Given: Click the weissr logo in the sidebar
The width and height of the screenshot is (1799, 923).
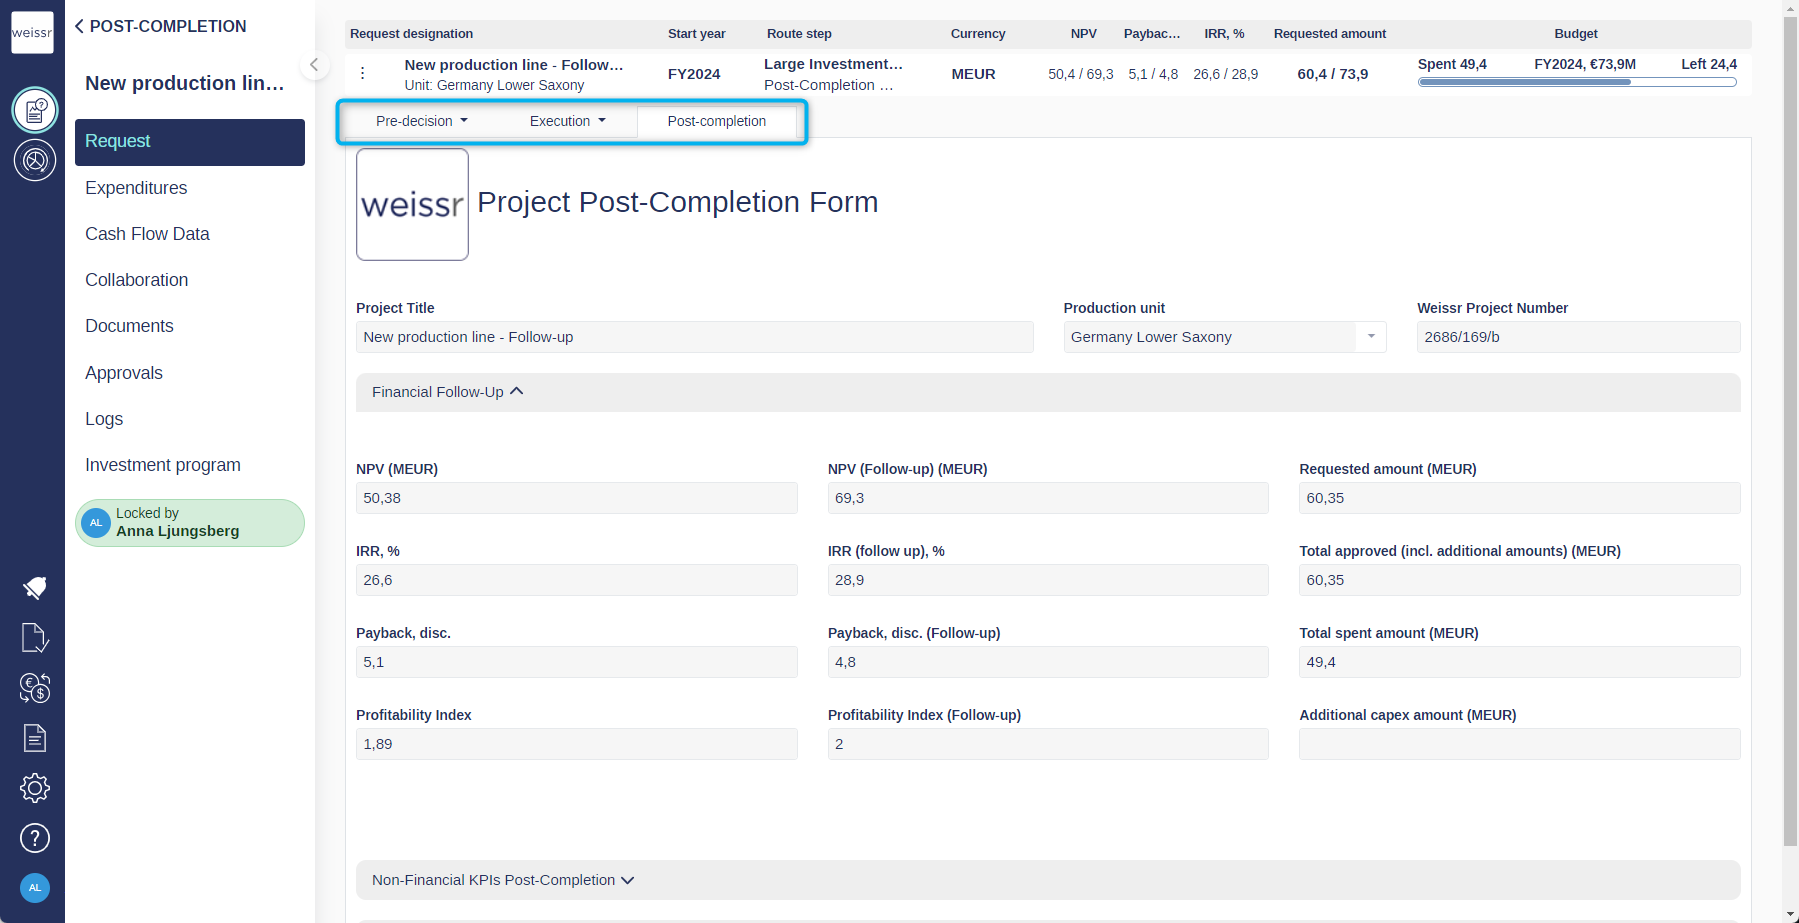Looking at the screenshot, I should tap(32, 32).
